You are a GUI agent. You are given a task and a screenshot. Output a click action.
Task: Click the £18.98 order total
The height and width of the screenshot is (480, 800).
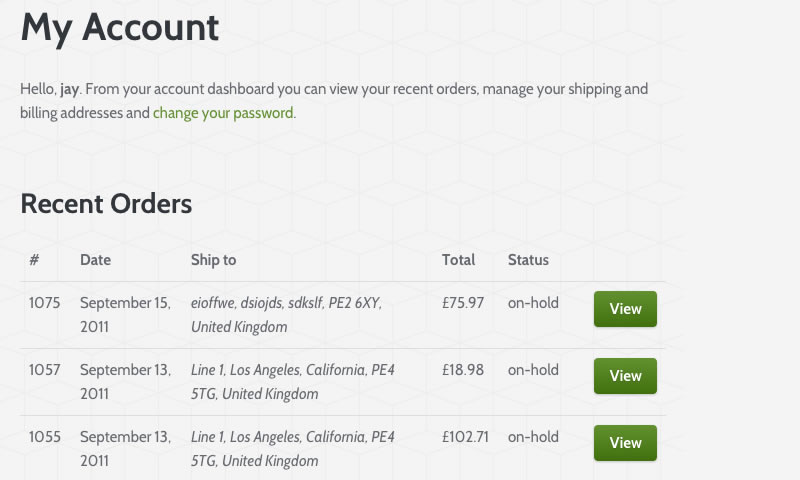click(463, 369)
